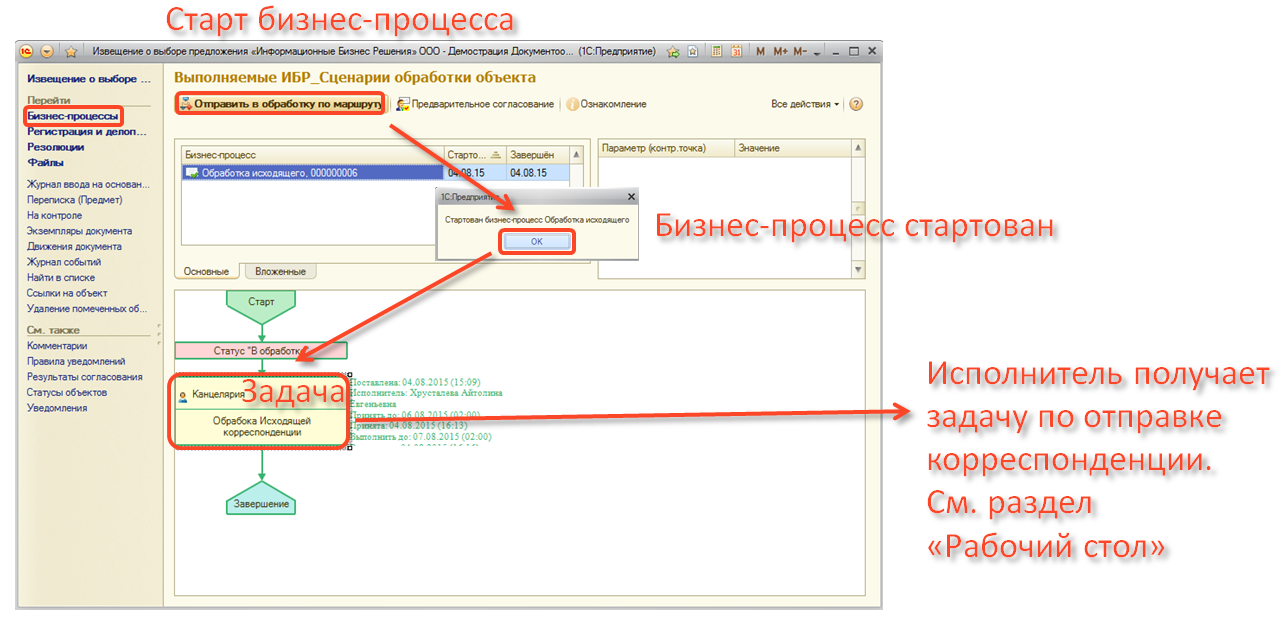Image resolution: width=1282 pixels, height=617 pixels.
Task: Click the help question mark icon
Action: 856,104
